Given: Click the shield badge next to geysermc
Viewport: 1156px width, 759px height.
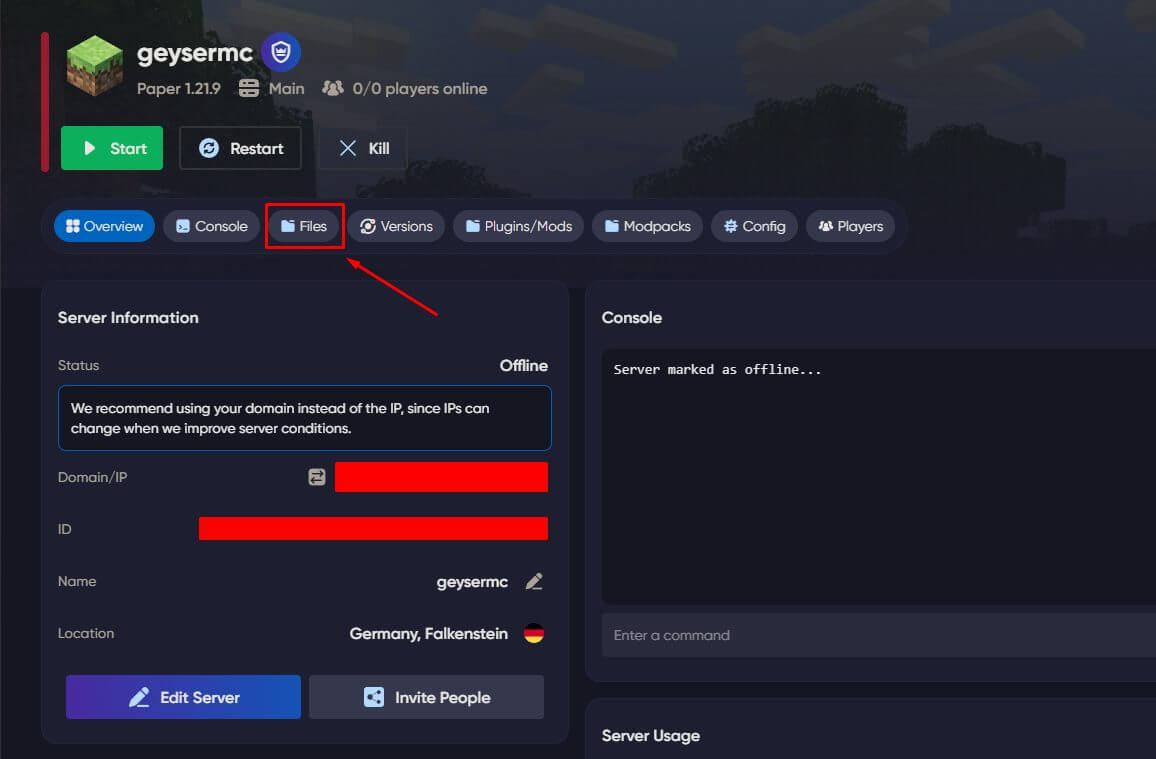Looking at the screenshot, I should tap(280, 51).
